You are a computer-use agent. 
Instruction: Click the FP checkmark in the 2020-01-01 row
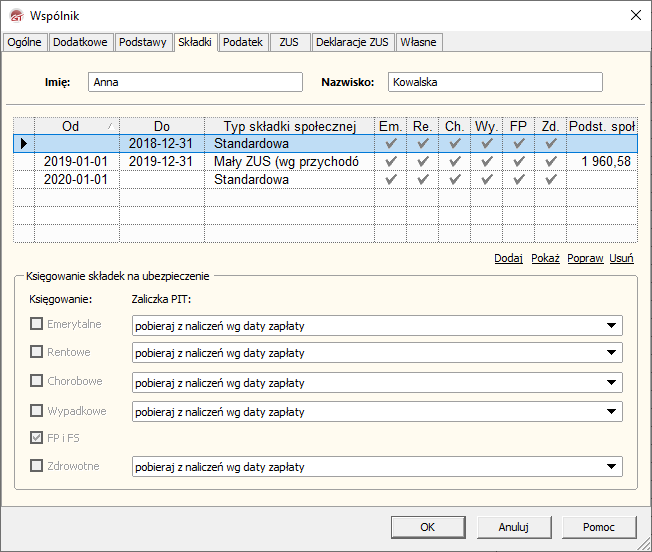518,180
